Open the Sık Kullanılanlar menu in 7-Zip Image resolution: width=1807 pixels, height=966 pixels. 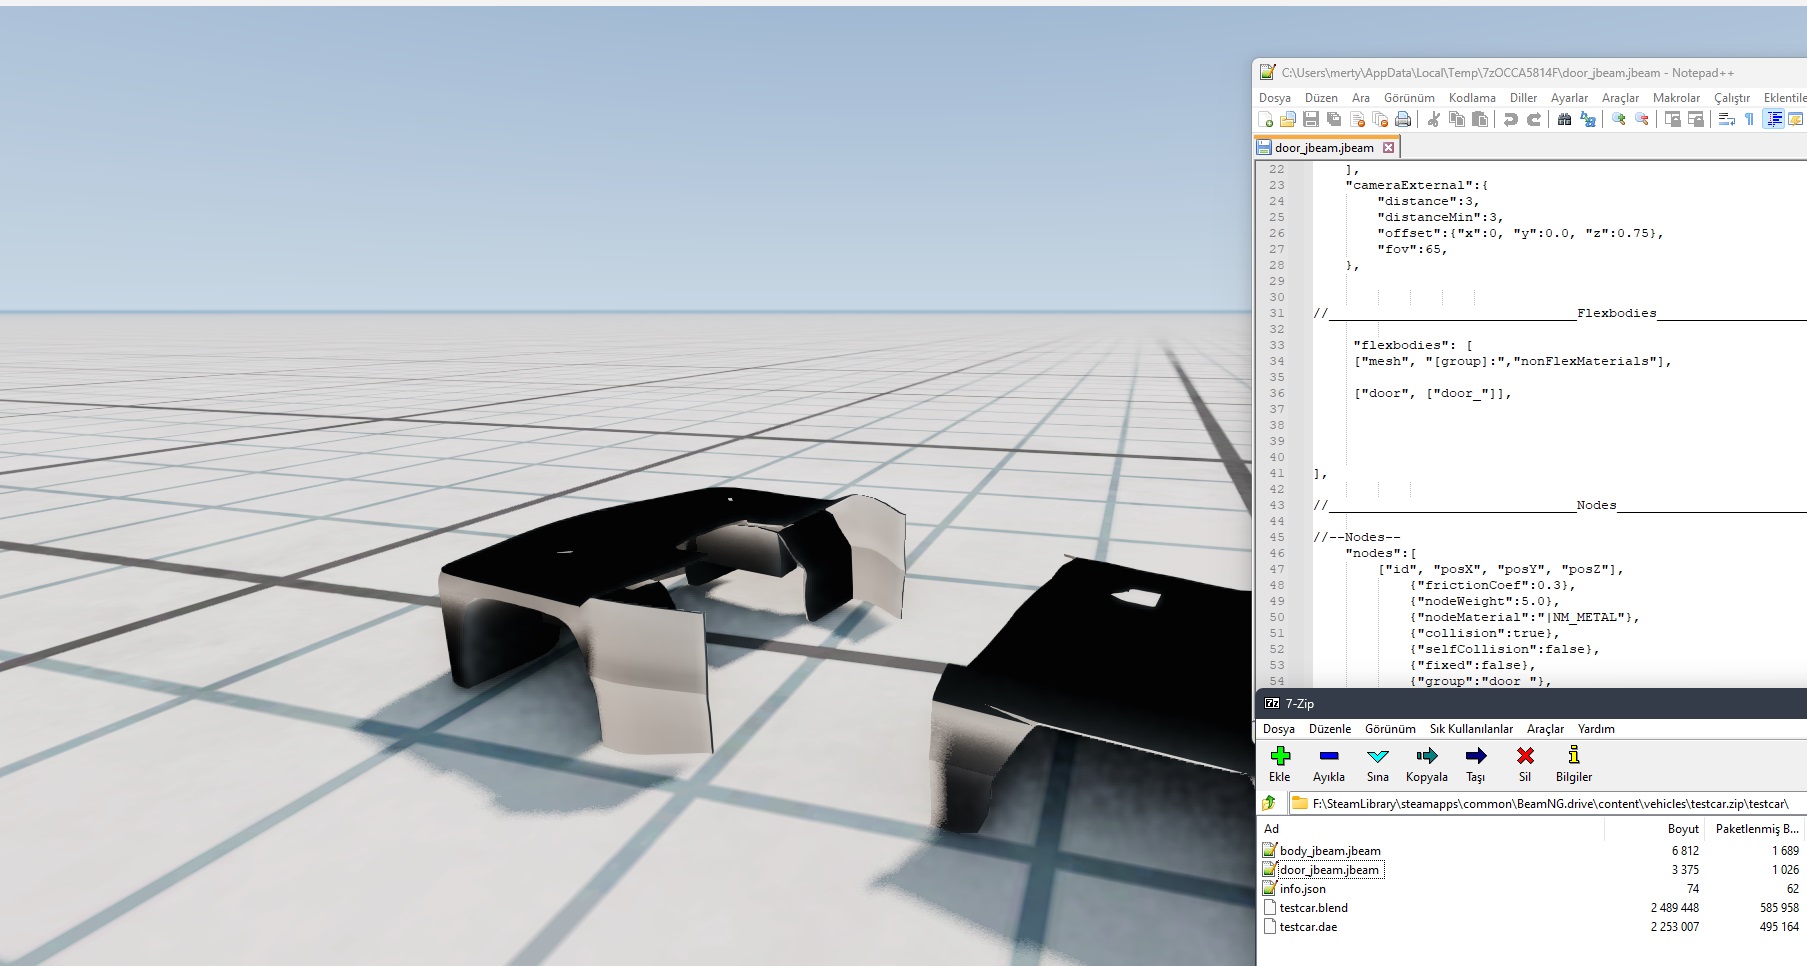point(1470,729)
